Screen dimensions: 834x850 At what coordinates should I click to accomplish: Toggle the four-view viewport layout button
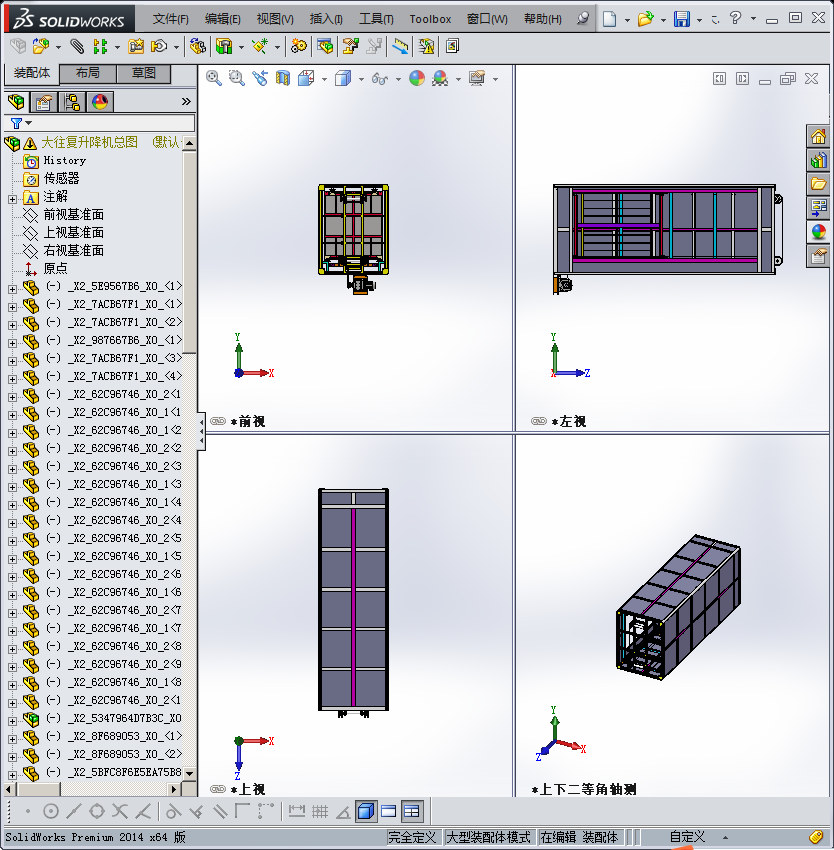[x=411, y=811]
